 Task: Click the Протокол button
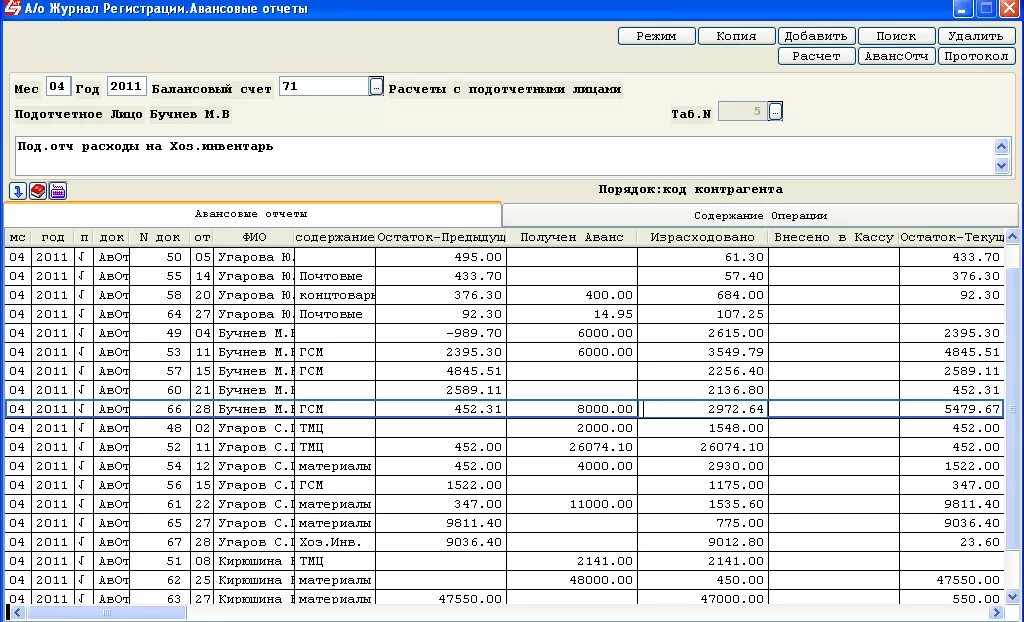coord(976,56)
